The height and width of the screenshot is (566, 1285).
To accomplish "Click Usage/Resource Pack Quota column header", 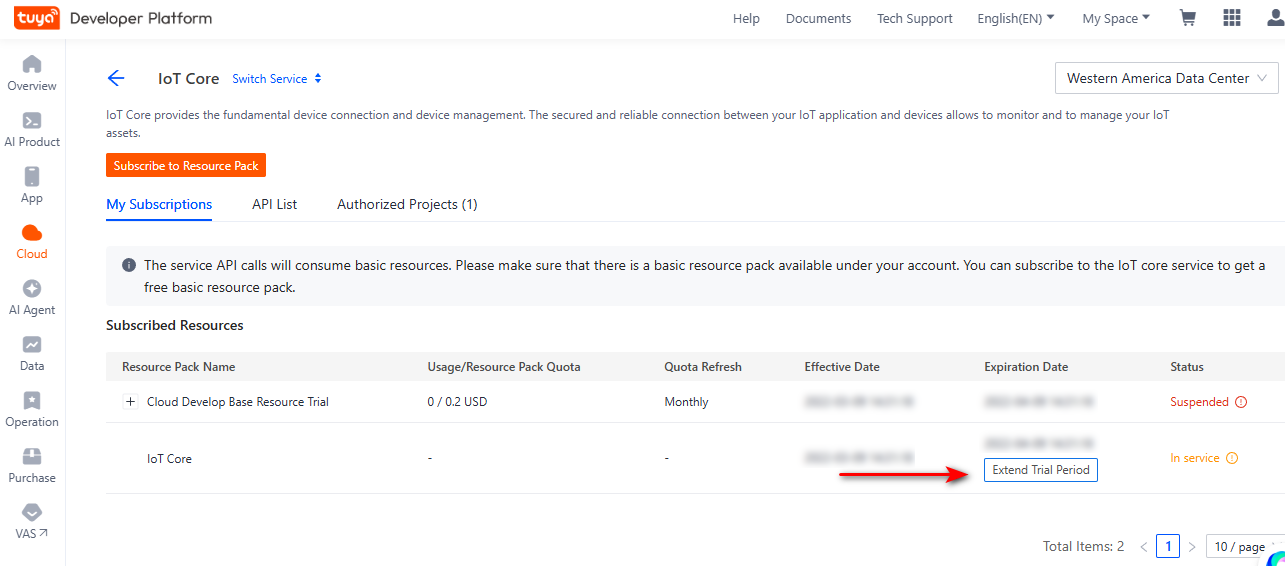I will point(503,367).
